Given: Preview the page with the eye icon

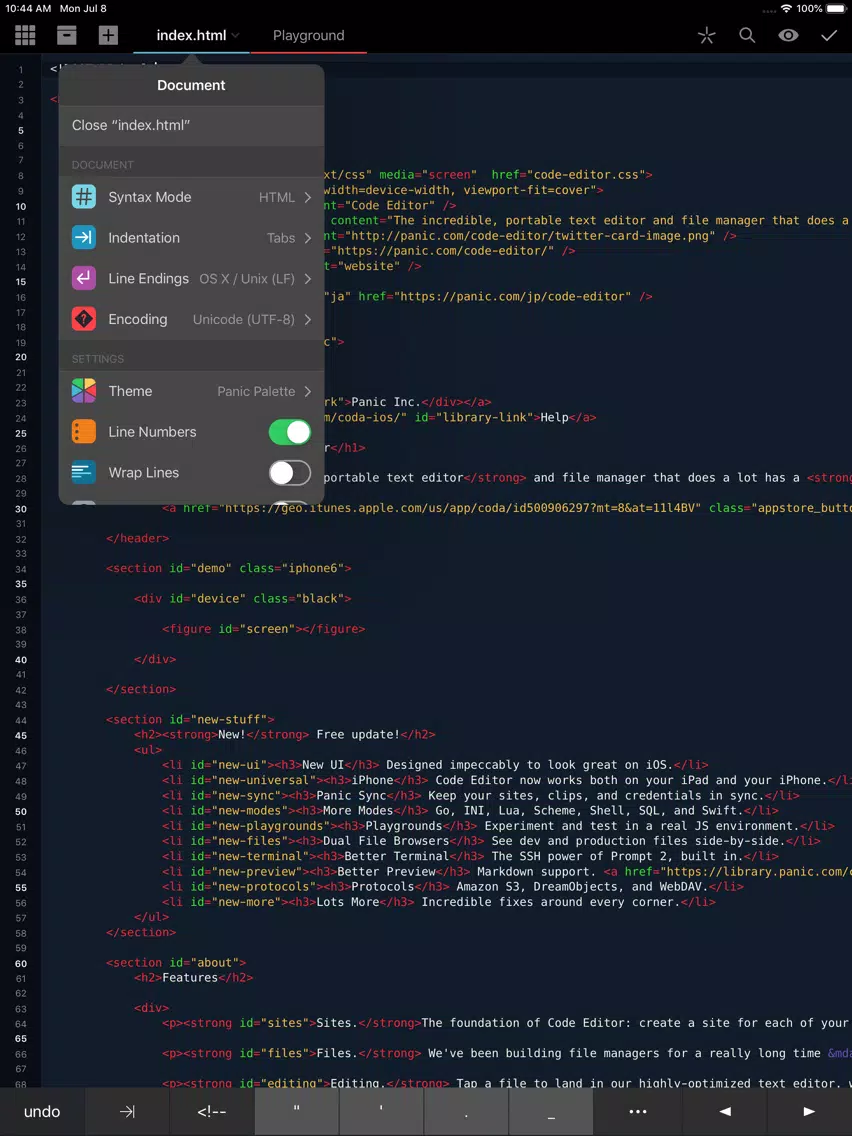Looking at the screenshot, I should point(788,36).
